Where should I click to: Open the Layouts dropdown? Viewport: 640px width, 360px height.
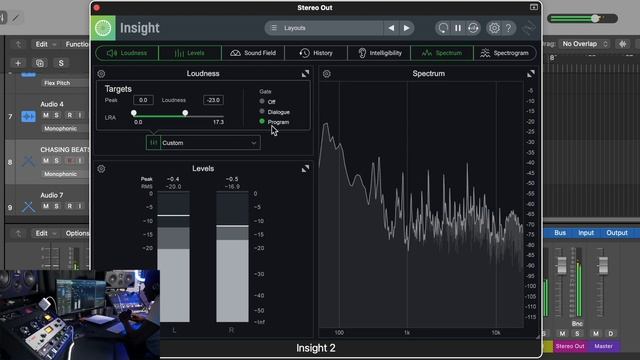(x=324, y=28)
